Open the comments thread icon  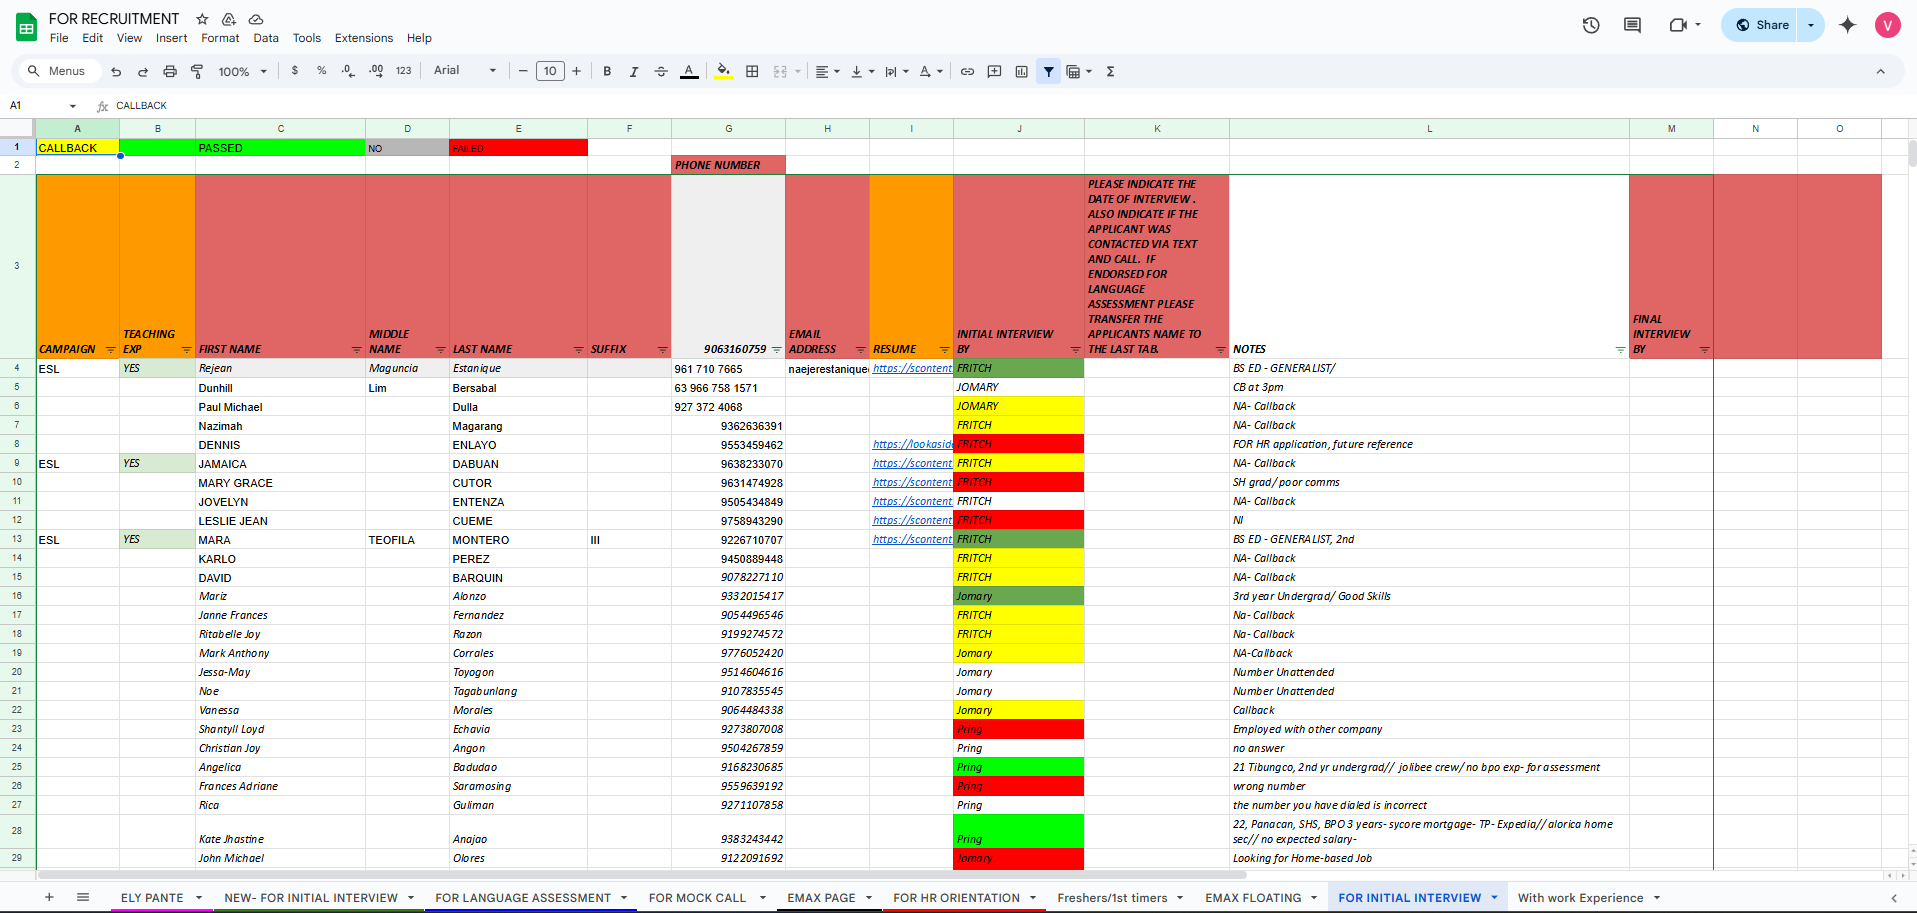[1632, 25]
